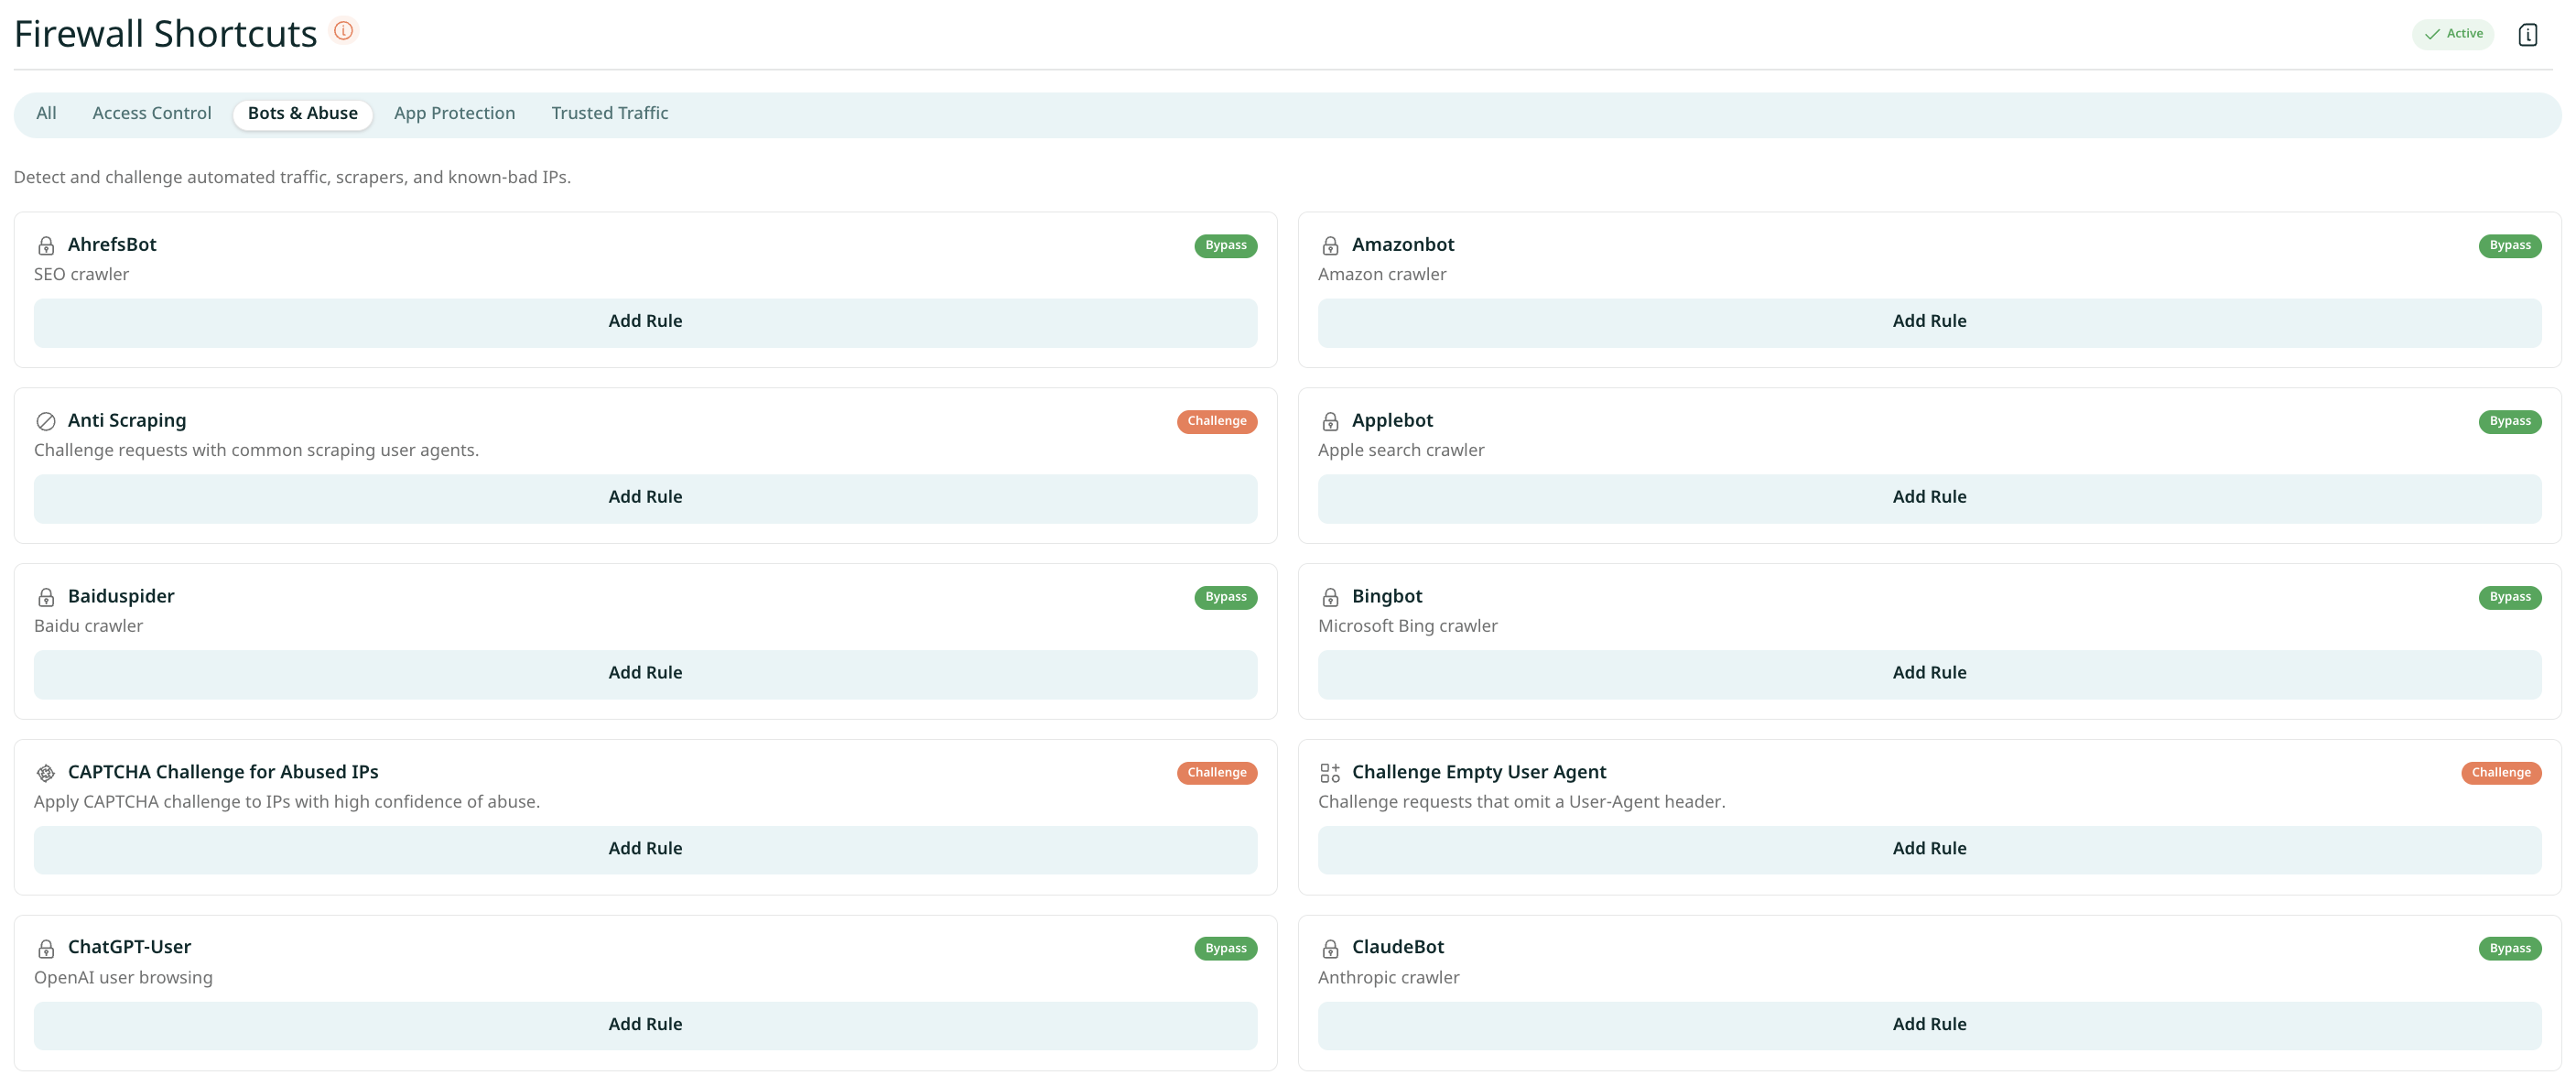Screen dimensions: 2576x1086
Task: Click 'Challenge requests that omit a User-Agent header' text
Action: pyautogui.click(x=1521, y=802)
